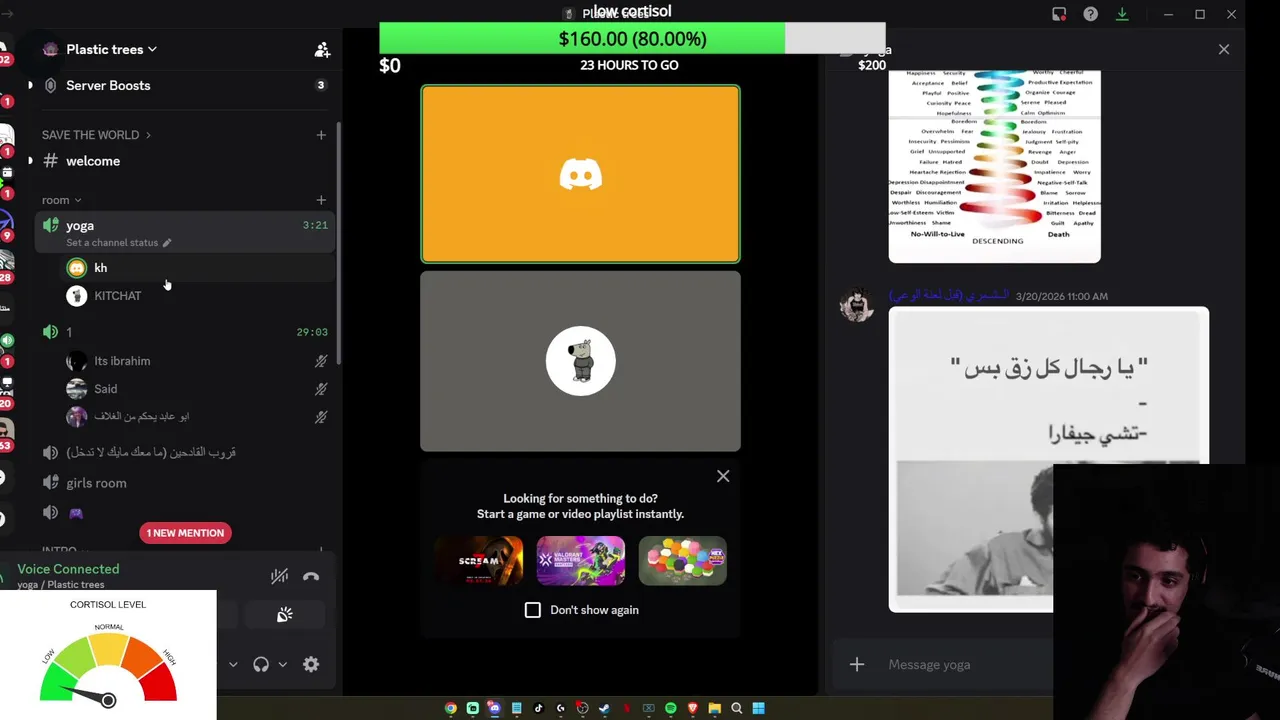This screenshot has height=720, width=1280.
Task: Select user Said in voice channel
Action: coord(105,389)
